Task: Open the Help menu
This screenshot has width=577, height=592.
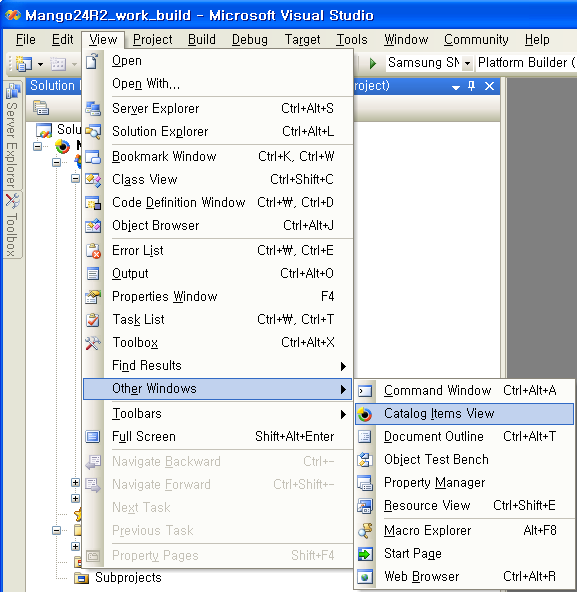Action: click(x=537, y=40)
